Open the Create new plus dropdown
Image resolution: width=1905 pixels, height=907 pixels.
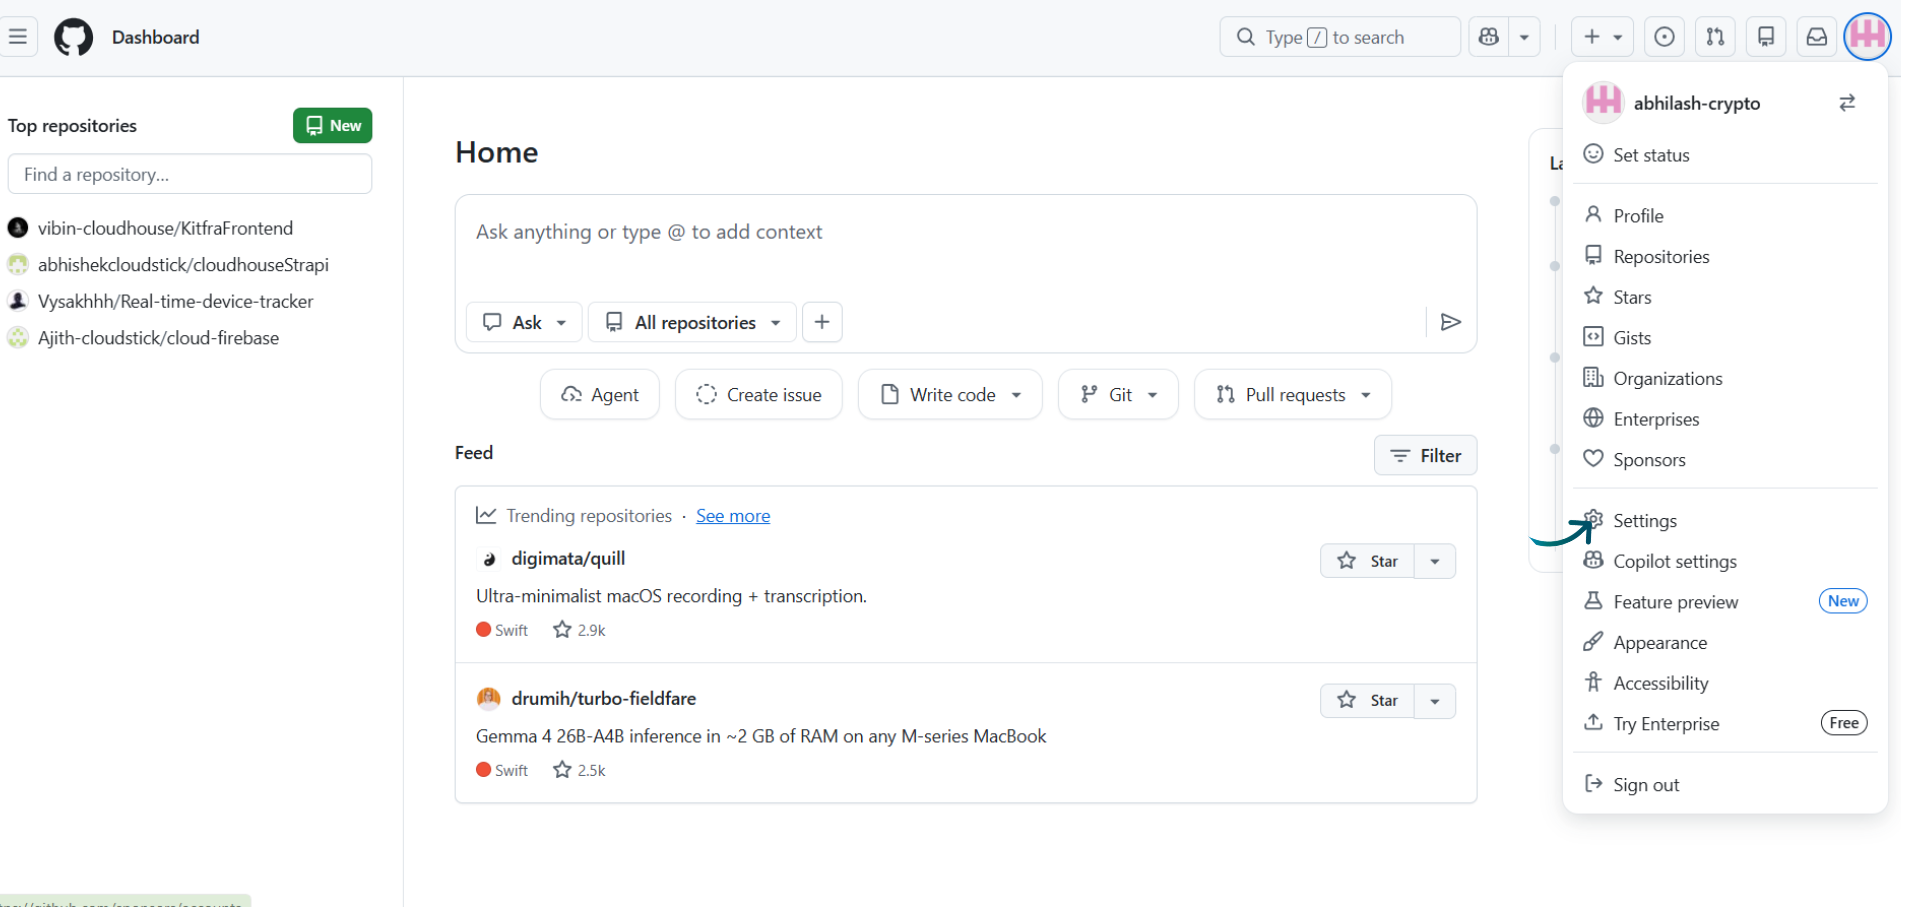1602,37
